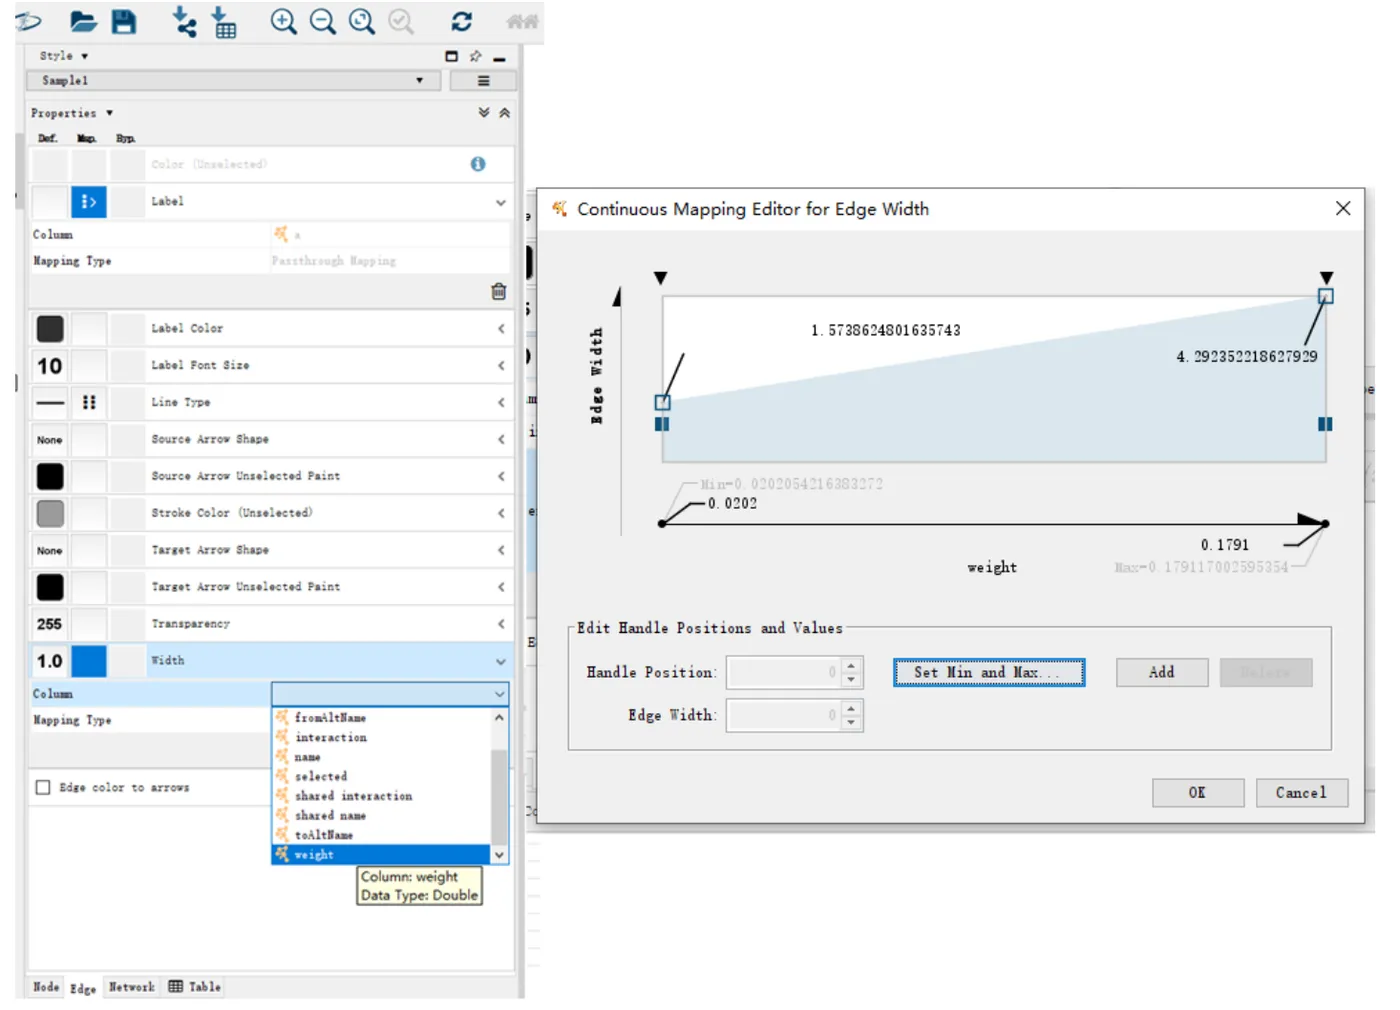Open Stroke Color (Unselected) gray swatch
This screenshot has height=1010, width=1400.
(50, 513)
